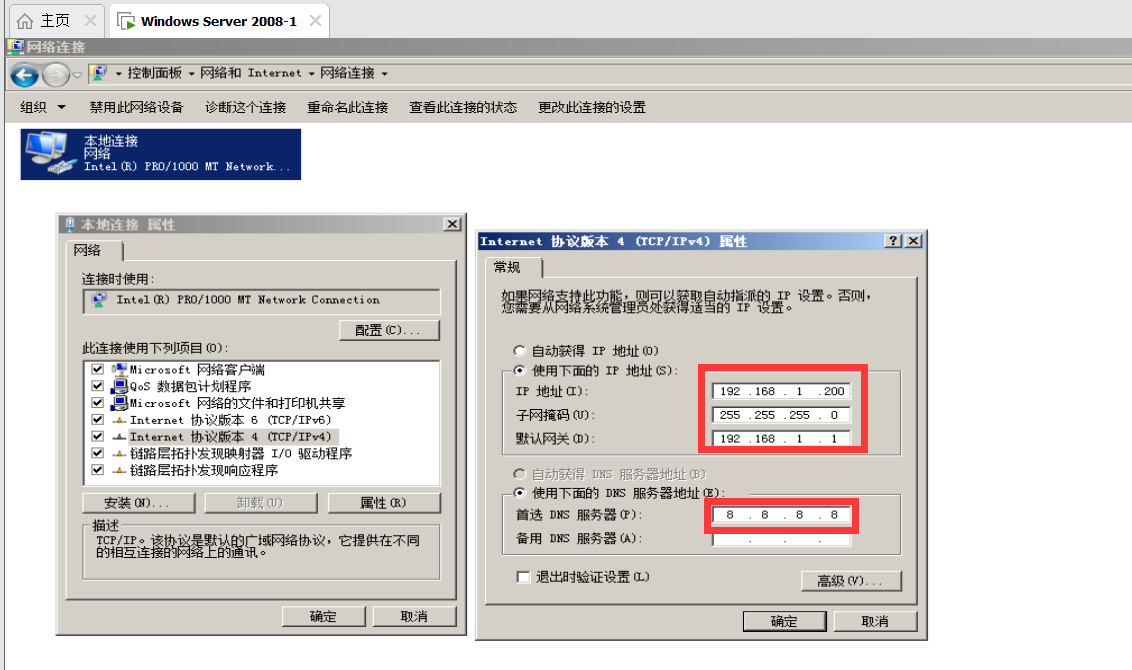
Task: Close the Windows Server 2008-1 tab
Action: click(315, 20)
